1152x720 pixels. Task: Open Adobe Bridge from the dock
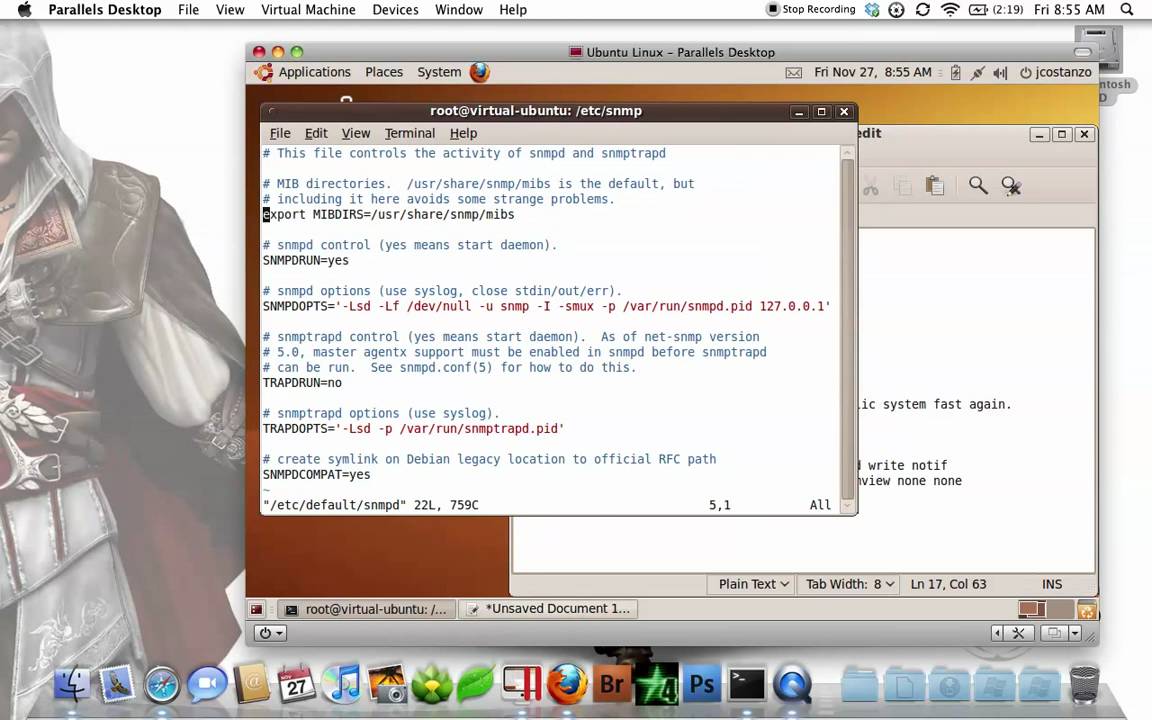(612, 684)
